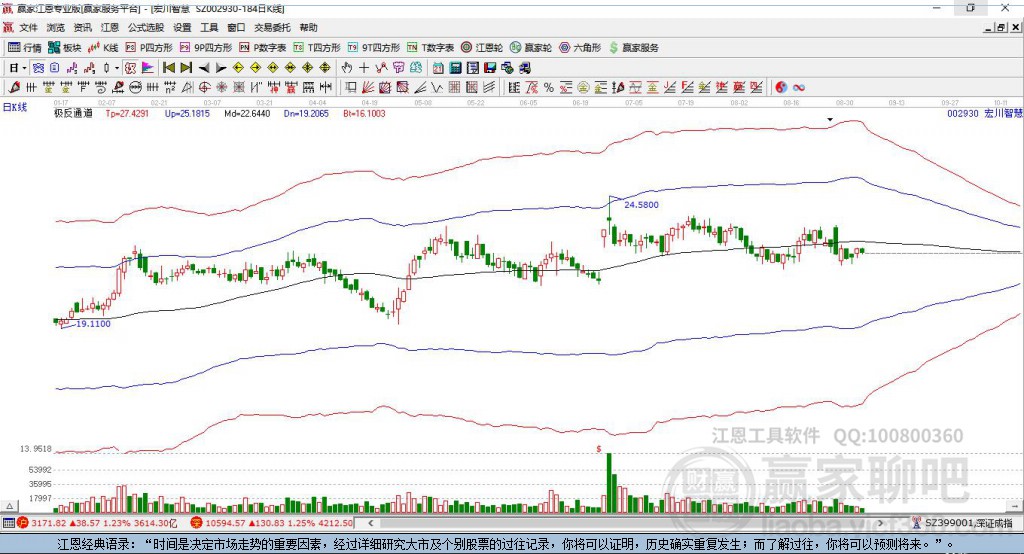Image resolution: width=1024 pixels, height=554 pixels.
Task: Click the yin-yang symbol icon
Action: (781, 88)
